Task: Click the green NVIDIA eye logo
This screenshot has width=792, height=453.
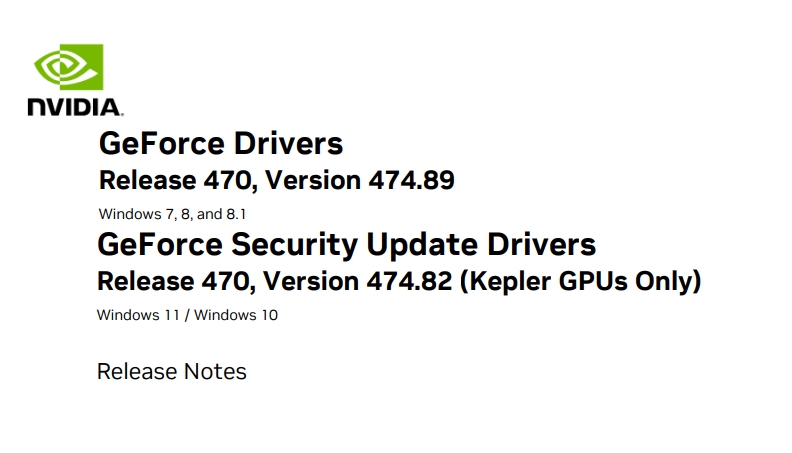Action: click(x=69, y=67)
